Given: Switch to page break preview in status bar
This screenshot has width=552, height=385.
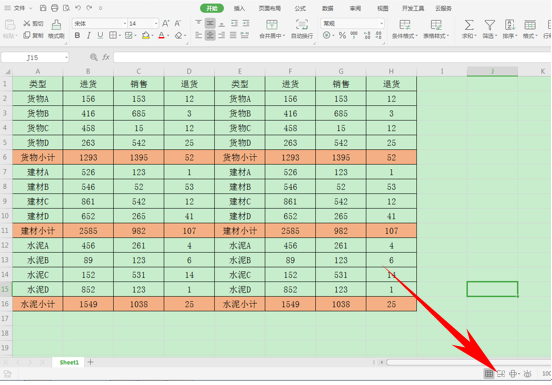Looking at the screenshot, I should 501,374.
